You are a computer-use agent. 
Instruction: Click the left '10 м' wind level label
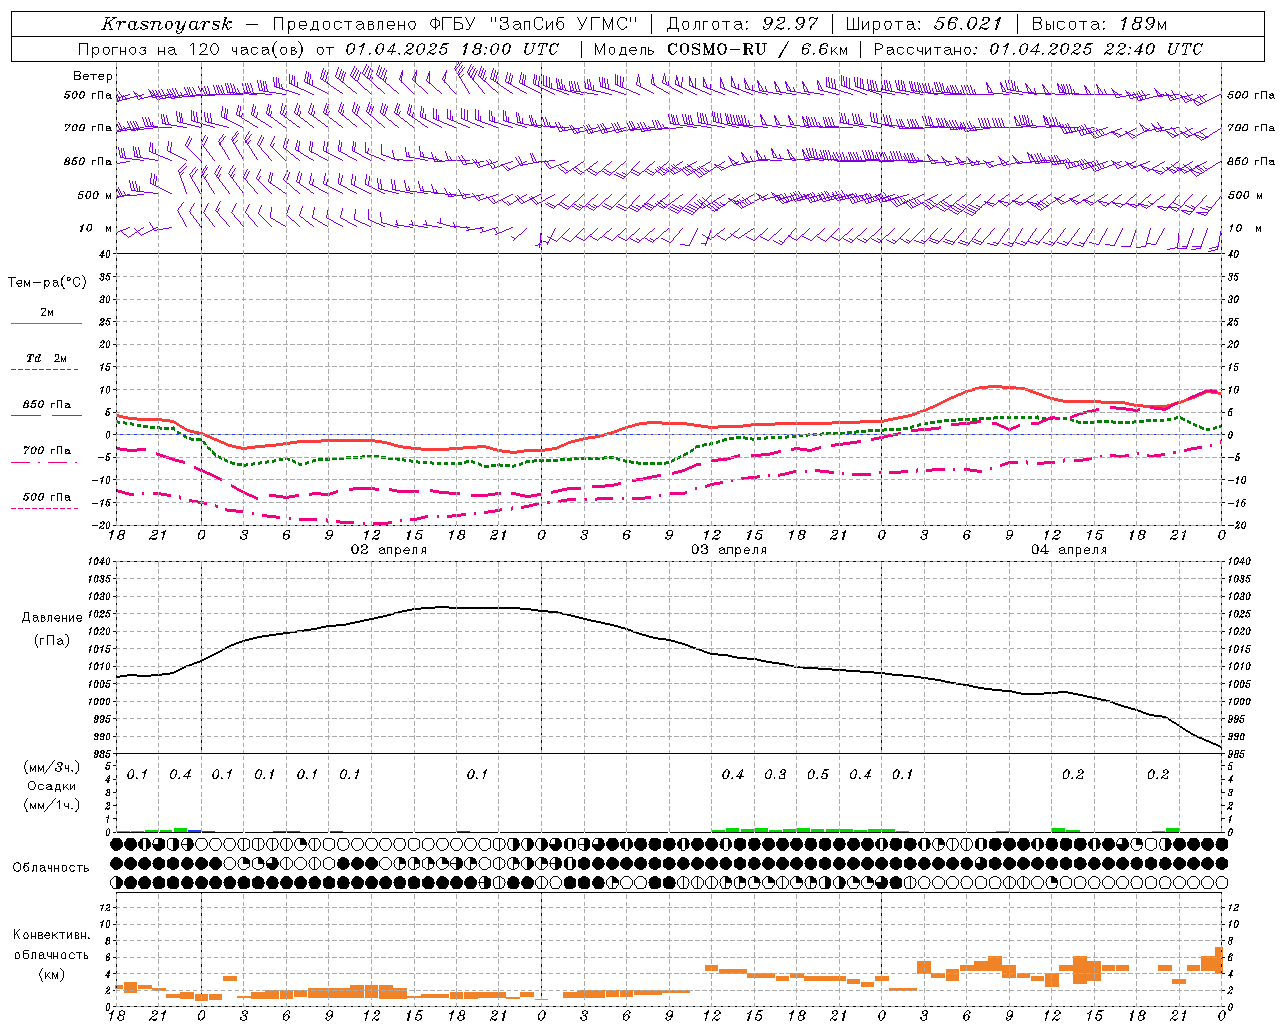click(96, 228)
